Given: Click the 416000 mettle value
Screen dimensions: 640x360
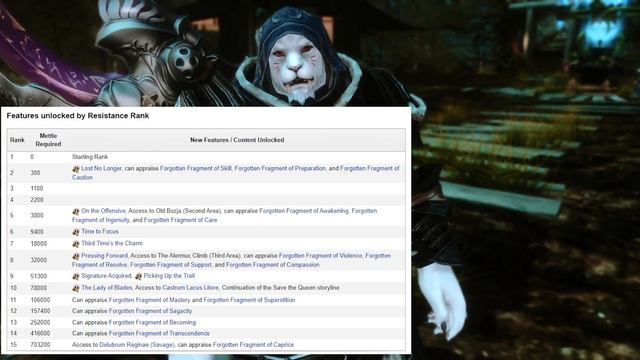Looking at the screenshot, I should point(40,333).
